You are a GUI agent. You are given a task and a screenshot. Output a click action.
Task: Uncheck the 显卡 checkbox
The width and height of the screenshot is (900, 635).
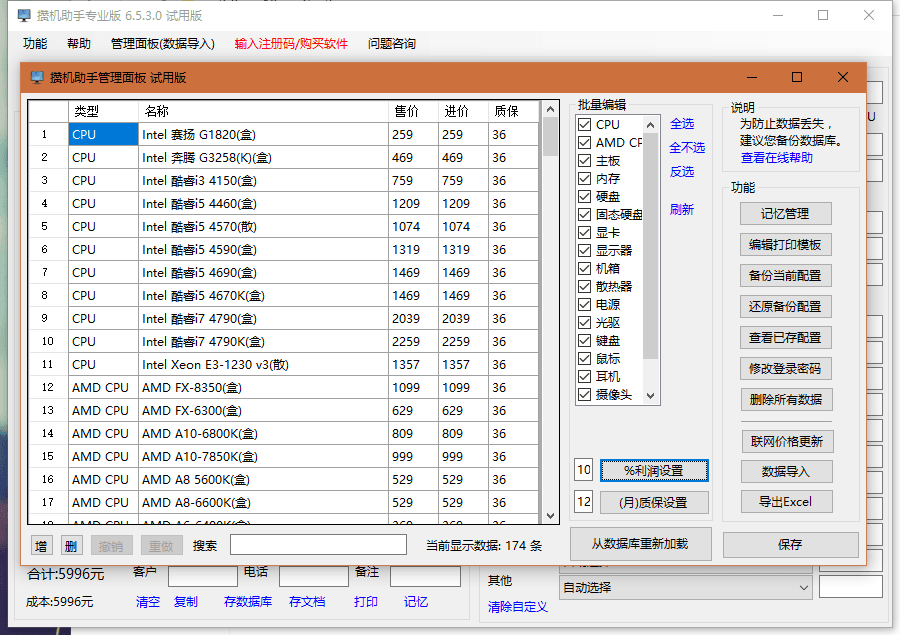pos(584,233)
